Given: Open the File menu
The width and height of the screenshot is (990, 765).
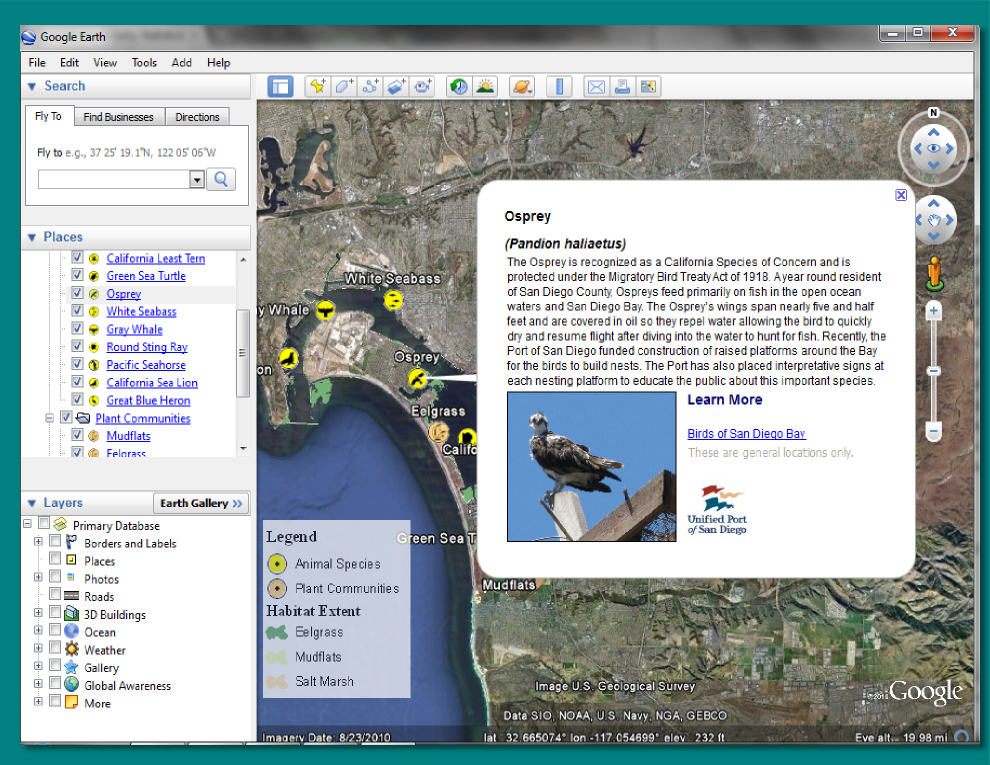Looking at the screenshot, I should tap(37, 62).
